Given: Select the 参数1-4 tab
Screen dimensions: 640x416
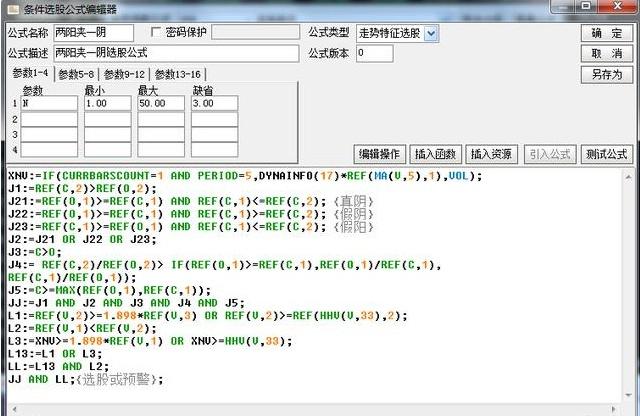Looking at the screenshot, I should [30, 74].
